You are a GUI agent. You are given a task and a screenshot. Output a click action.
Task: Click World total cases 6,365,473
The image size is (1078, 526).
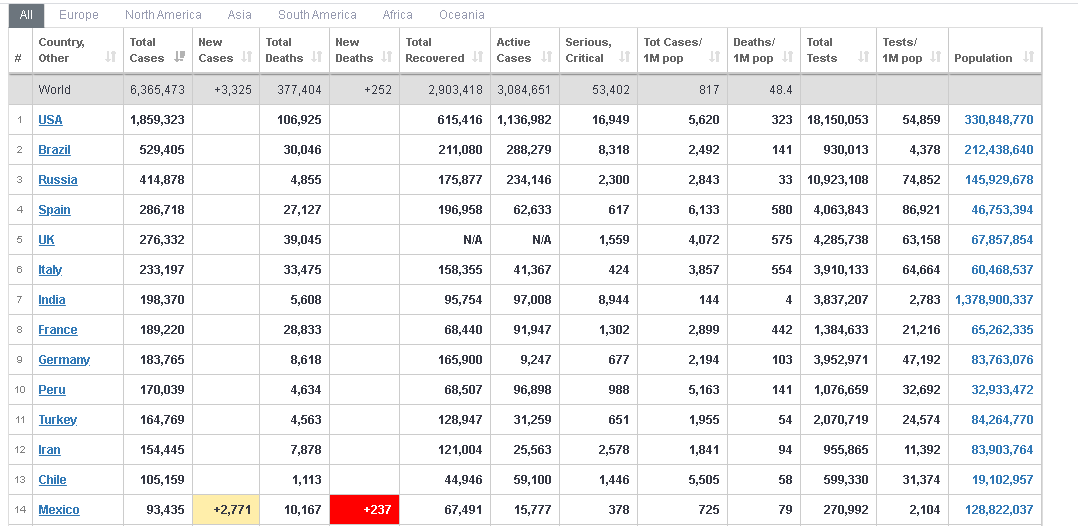[x=157, y=89]
